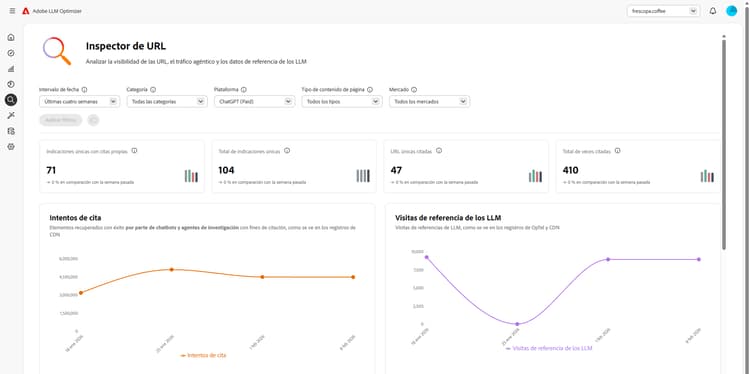Click the trend bars icon beside 104
Screen dimensions: 750x374
[x=363, y=176]
